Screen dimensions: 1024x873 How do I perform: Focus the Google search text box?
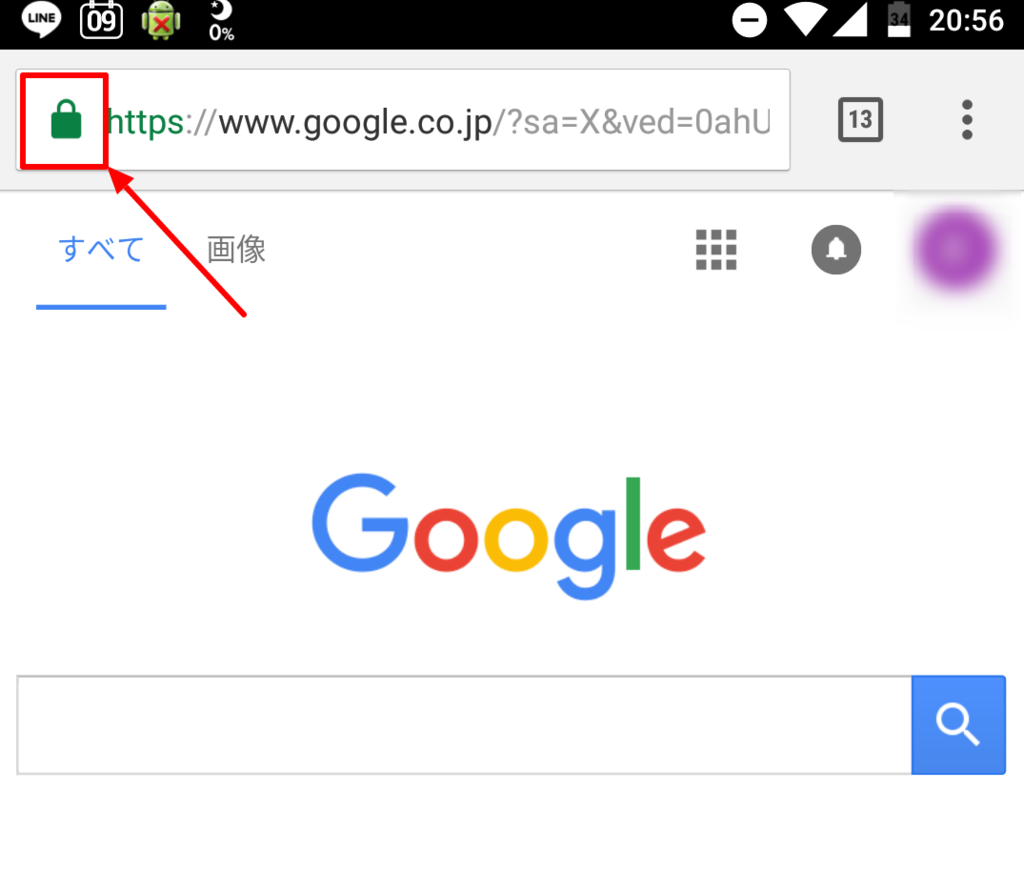pyautogui.click(x=464, y=725)
